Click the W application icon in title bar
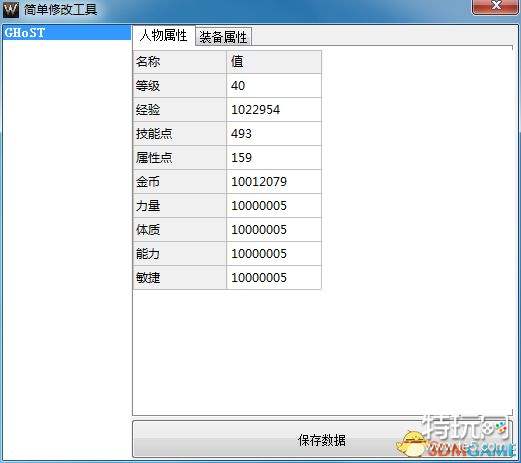521x463 pixels. (10, 9)
